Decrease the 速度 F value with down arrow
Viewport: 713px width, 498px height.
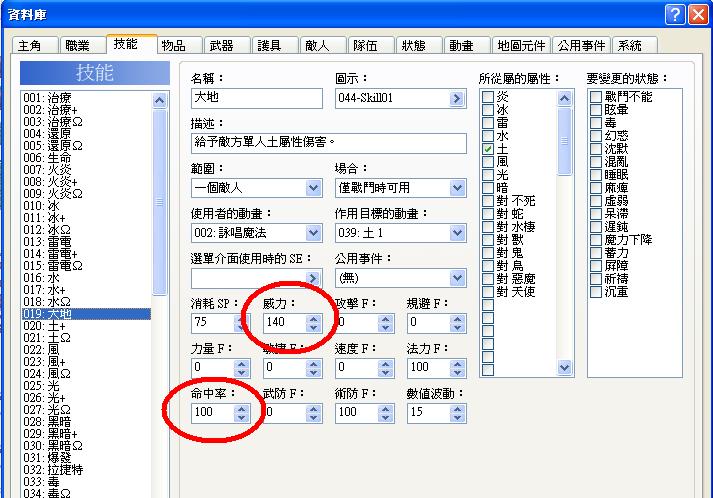point(386,372)
